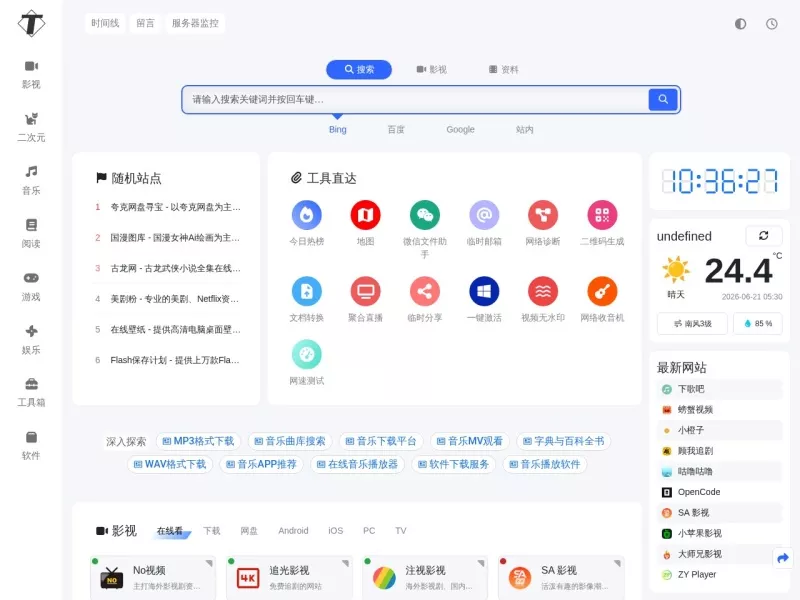Select the 搜索 search mode tab
Image resolution: width=800 pixels, height=600 pixels.
(359, 69)
